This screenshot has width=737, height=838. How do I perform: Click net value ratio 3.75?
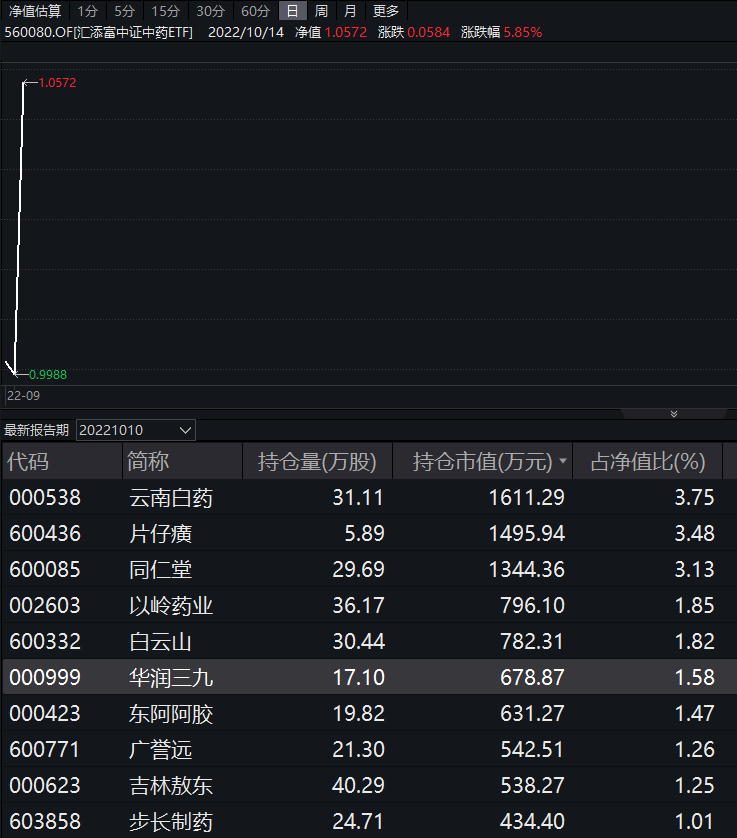coord(694,498)
